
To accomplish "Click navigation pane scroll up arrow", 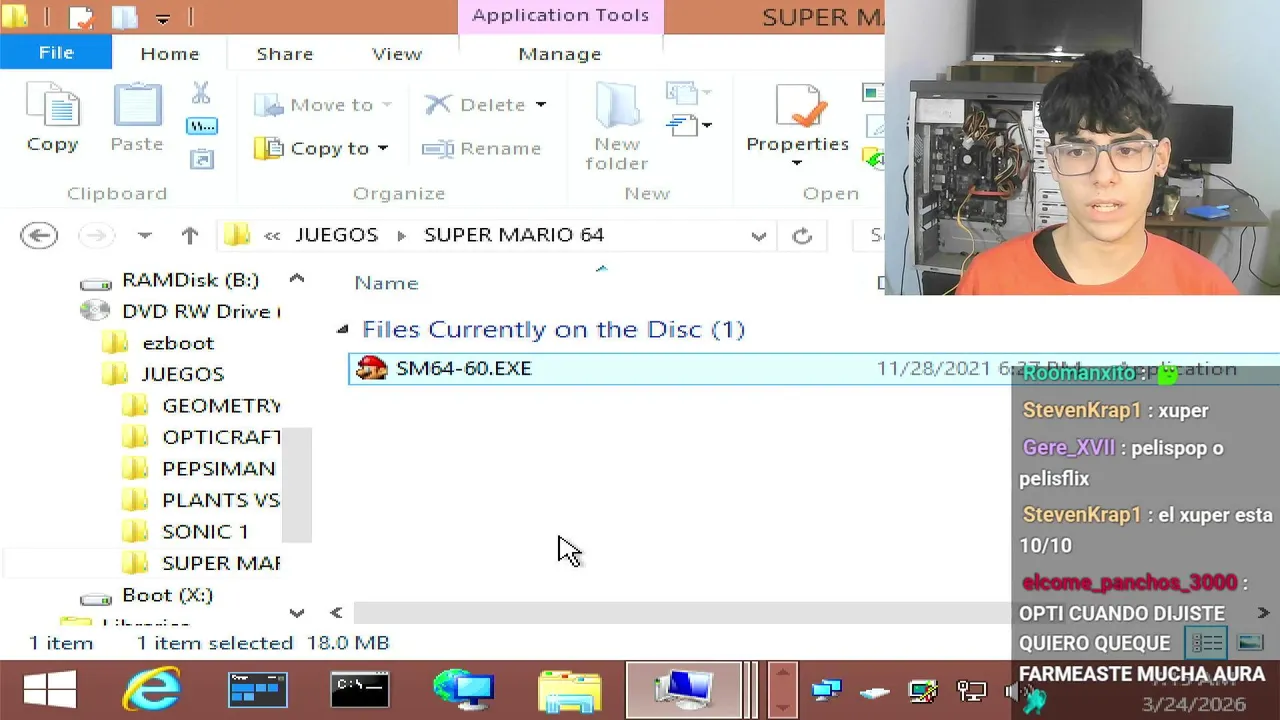I will 297,279.
